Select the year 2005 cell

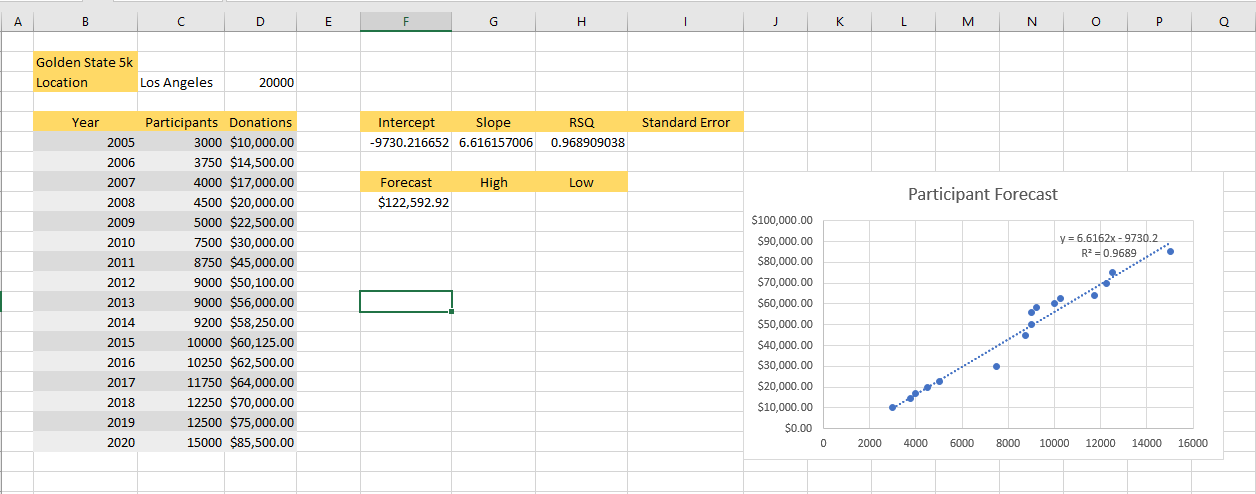[85, 142]
